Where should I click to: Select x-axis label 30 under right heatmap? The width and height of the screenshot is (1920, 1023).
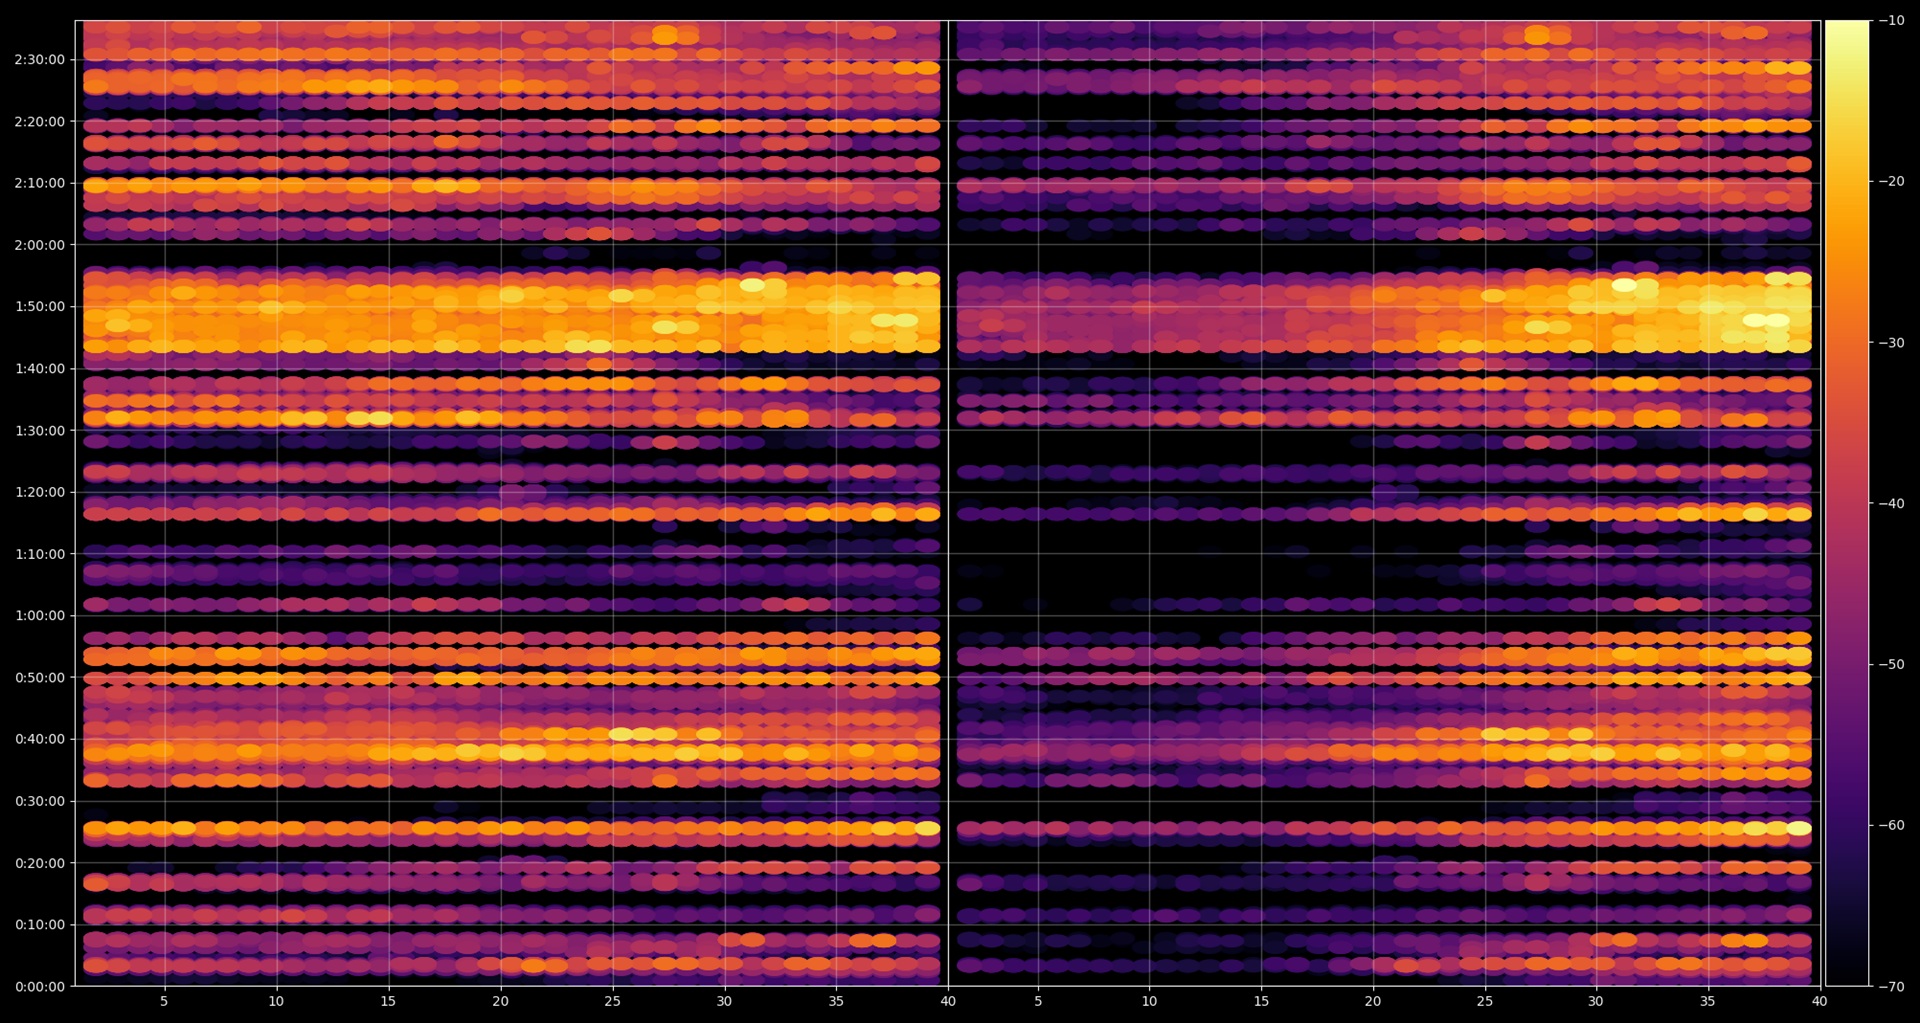1596,1001
